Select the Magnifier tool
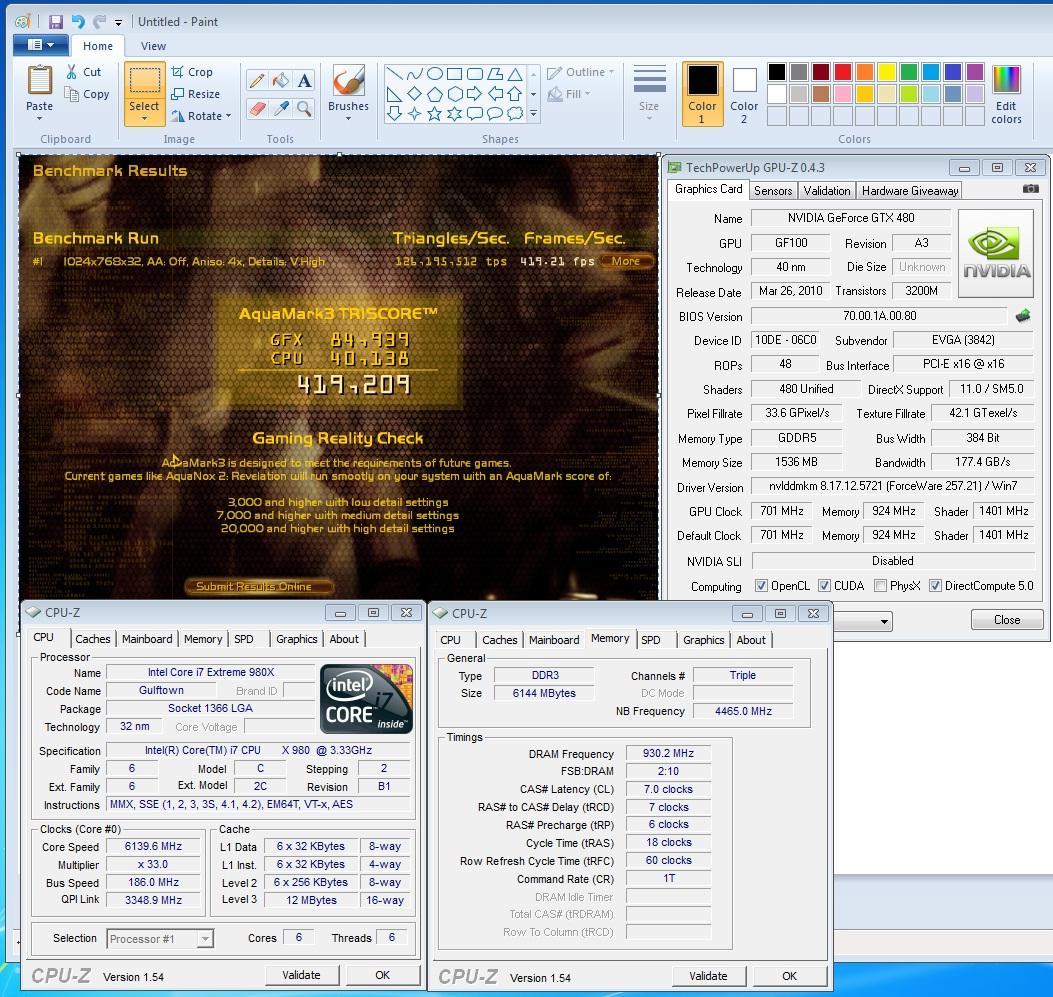 304,108
